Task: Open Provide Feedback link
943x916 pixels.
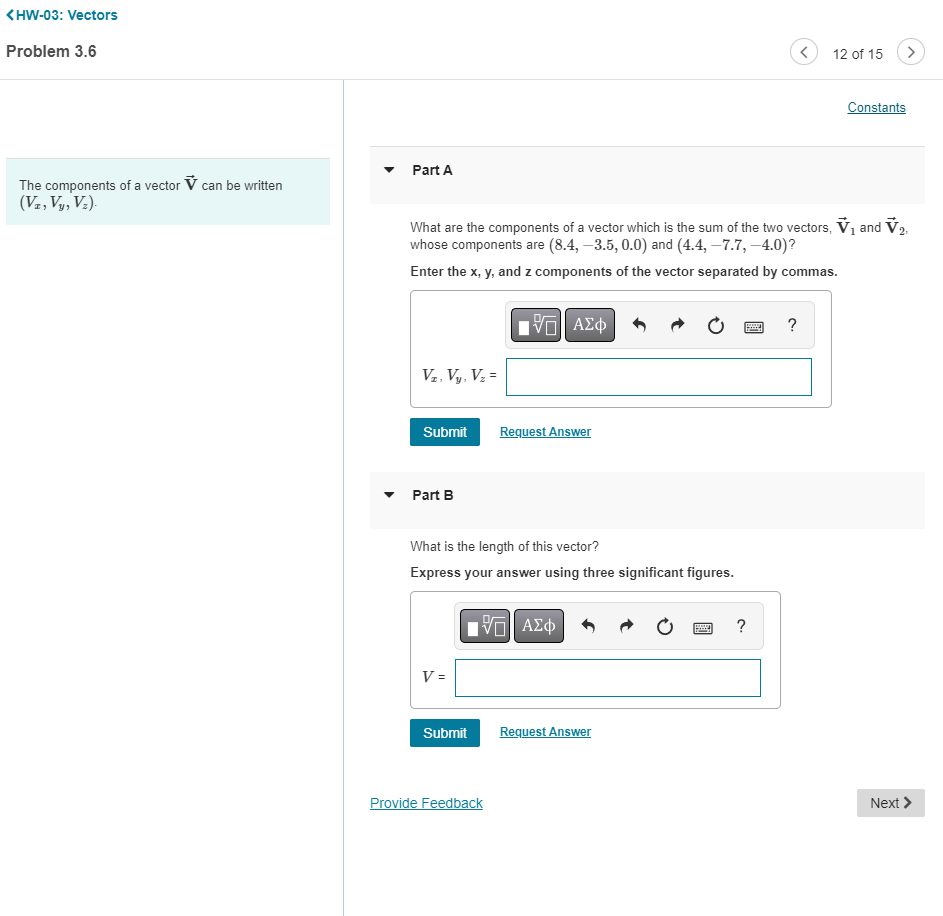Action: click(x=426, y=803)
